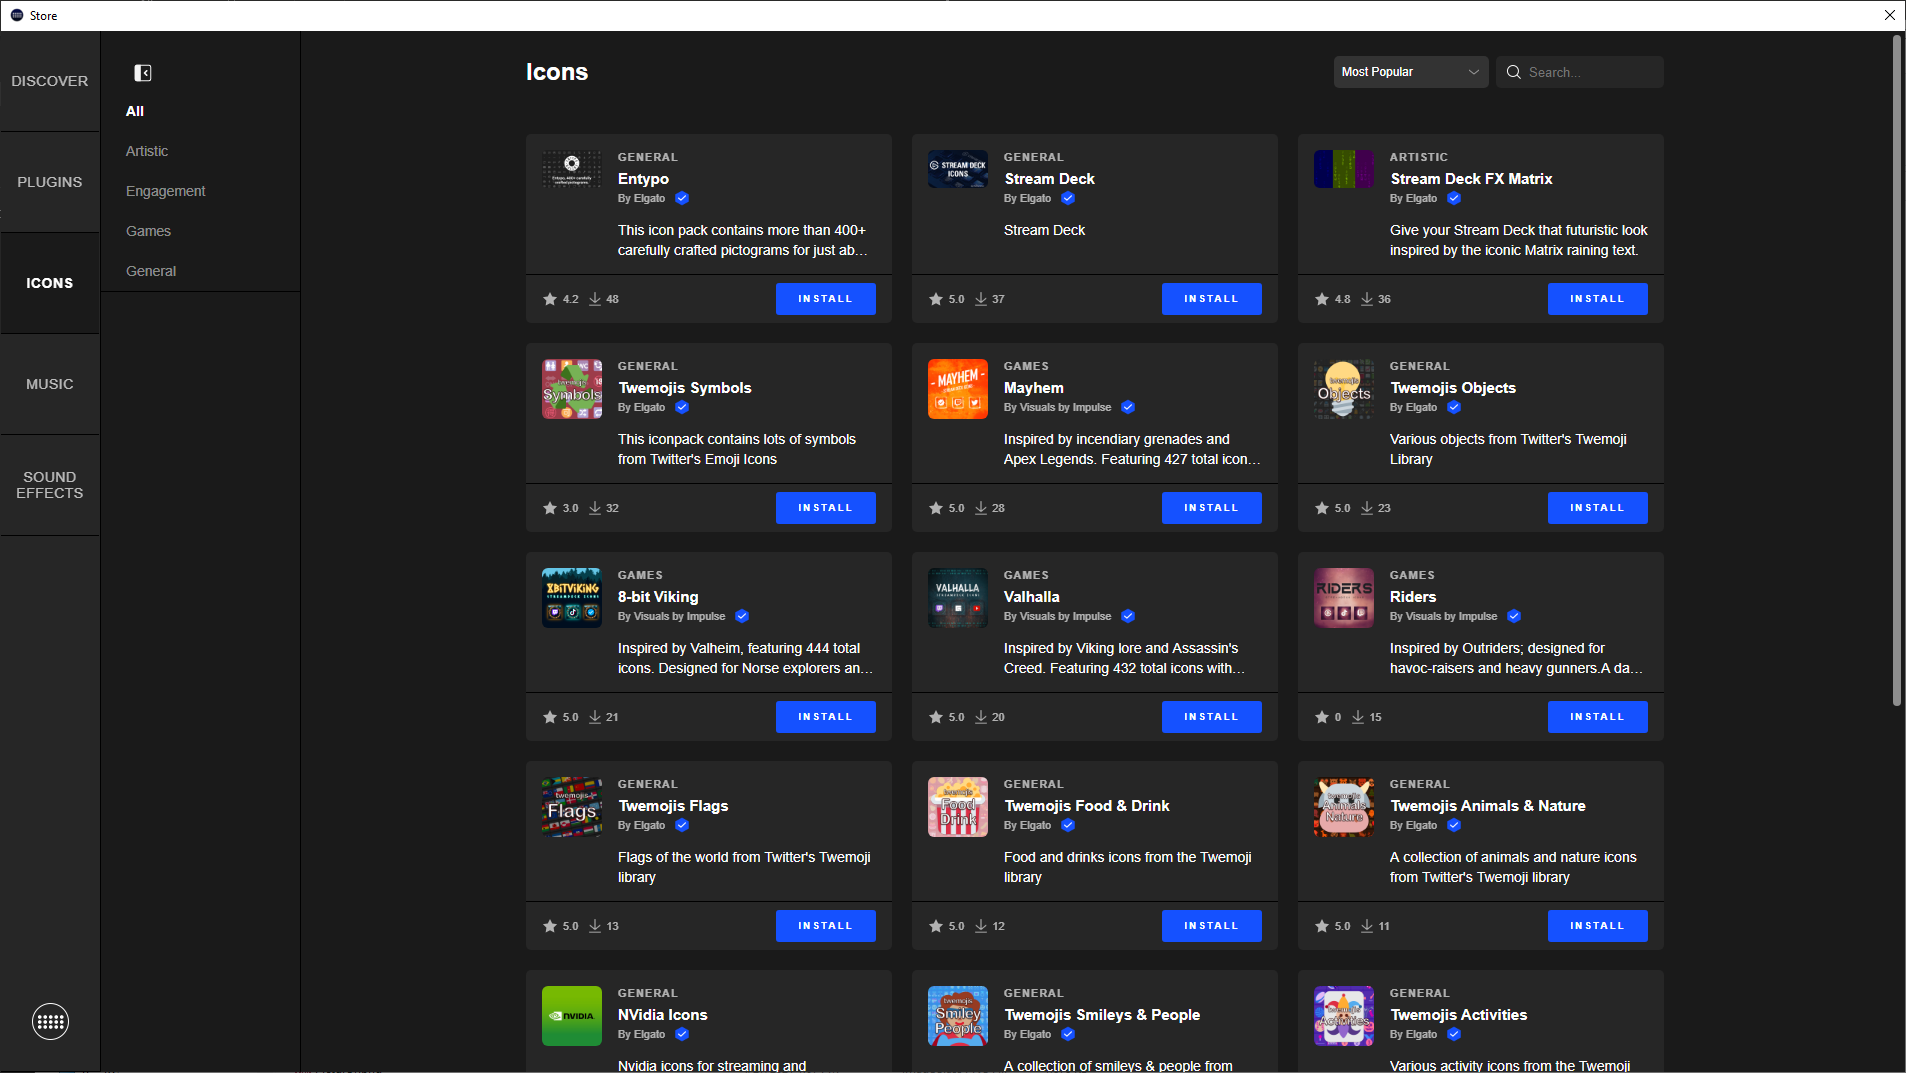Collapse the category sidebar panel icon
Image resolution: width=1906 pixels, height=1073 pixels.
tap(143, 73)
